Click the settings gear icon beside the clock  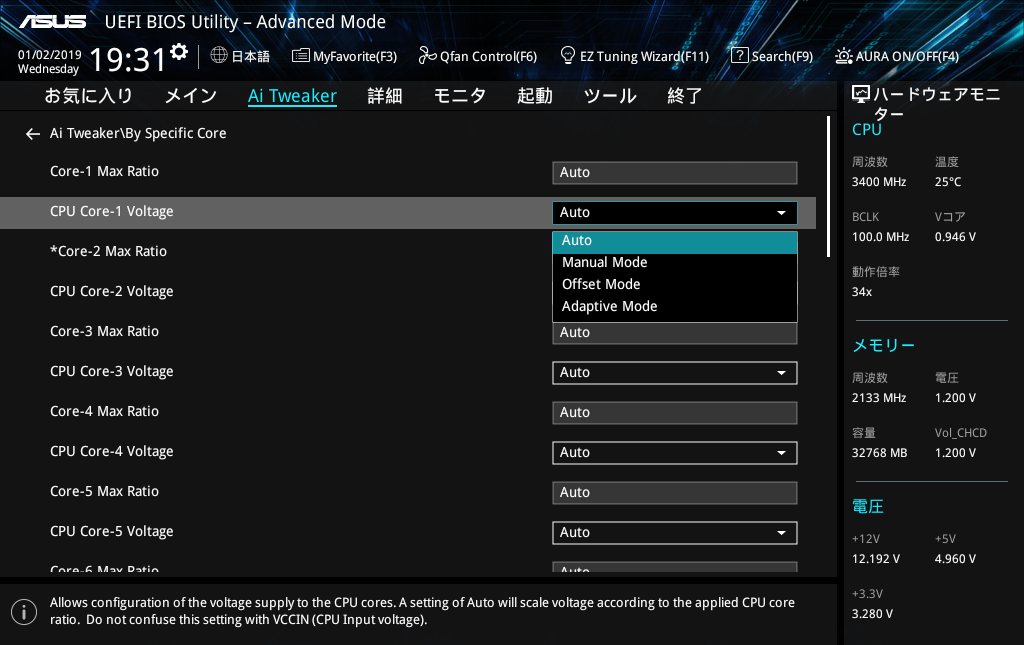[x=179, y=52]
